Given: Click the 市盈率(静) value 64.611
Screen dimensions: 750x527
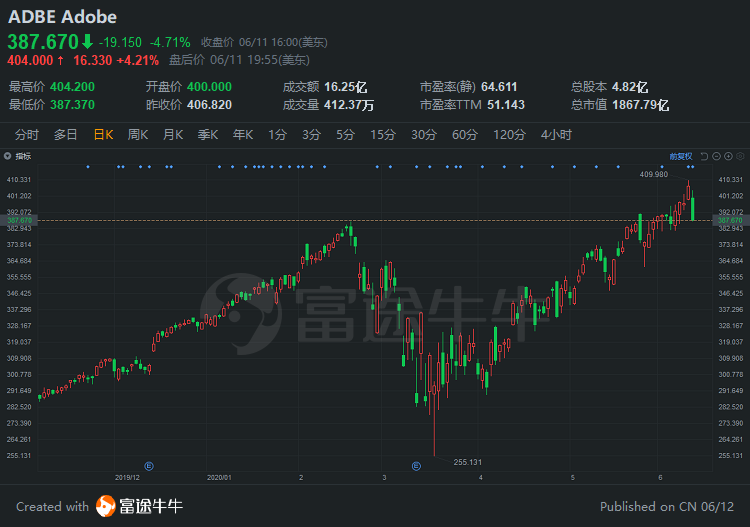Looking at the screenshot, I should point(499,87).
